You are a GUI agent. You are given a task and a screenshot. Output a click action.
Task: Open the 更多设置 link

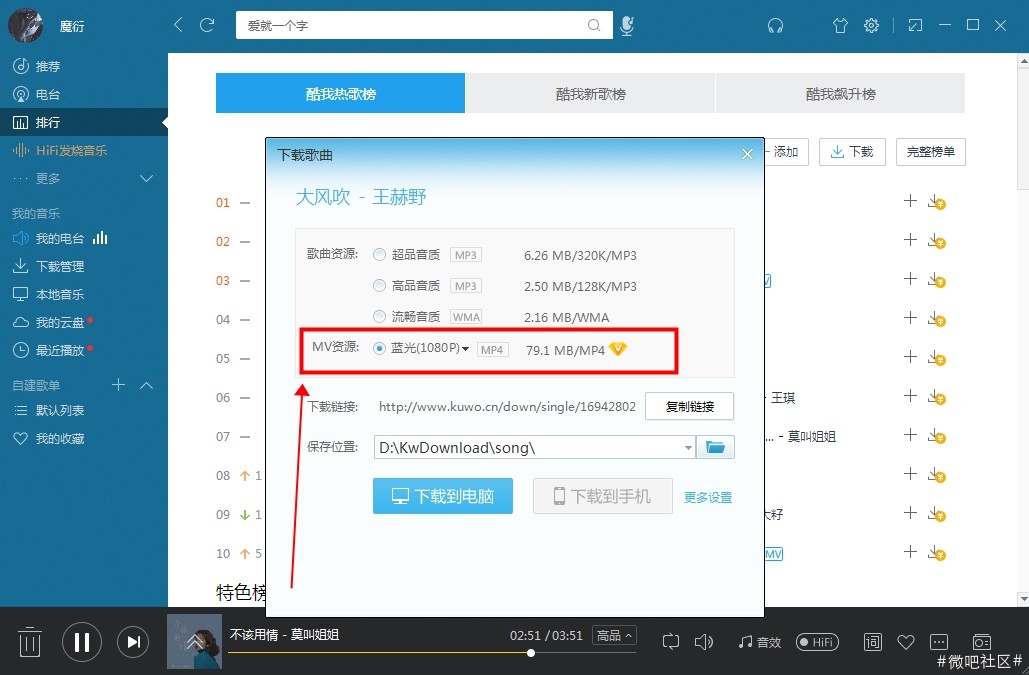(708, 497)
